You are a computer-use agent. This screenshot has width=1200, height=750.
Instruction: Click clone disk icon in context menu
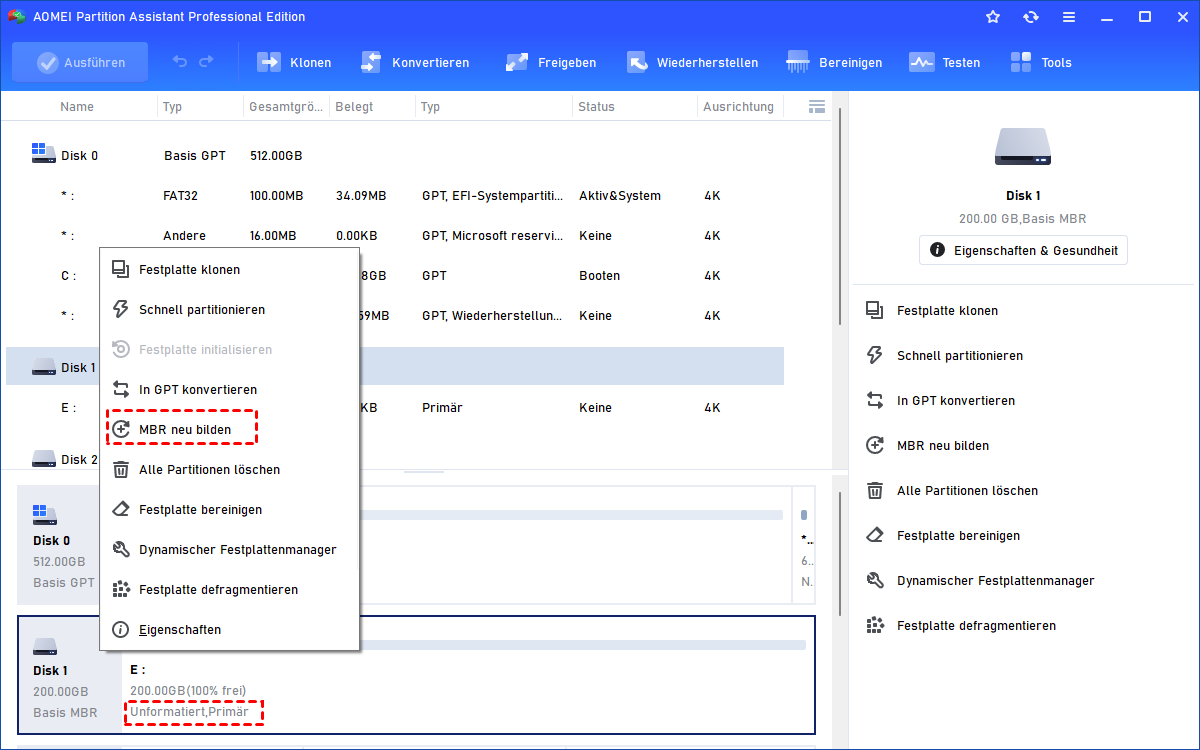[x=121, y=270]
